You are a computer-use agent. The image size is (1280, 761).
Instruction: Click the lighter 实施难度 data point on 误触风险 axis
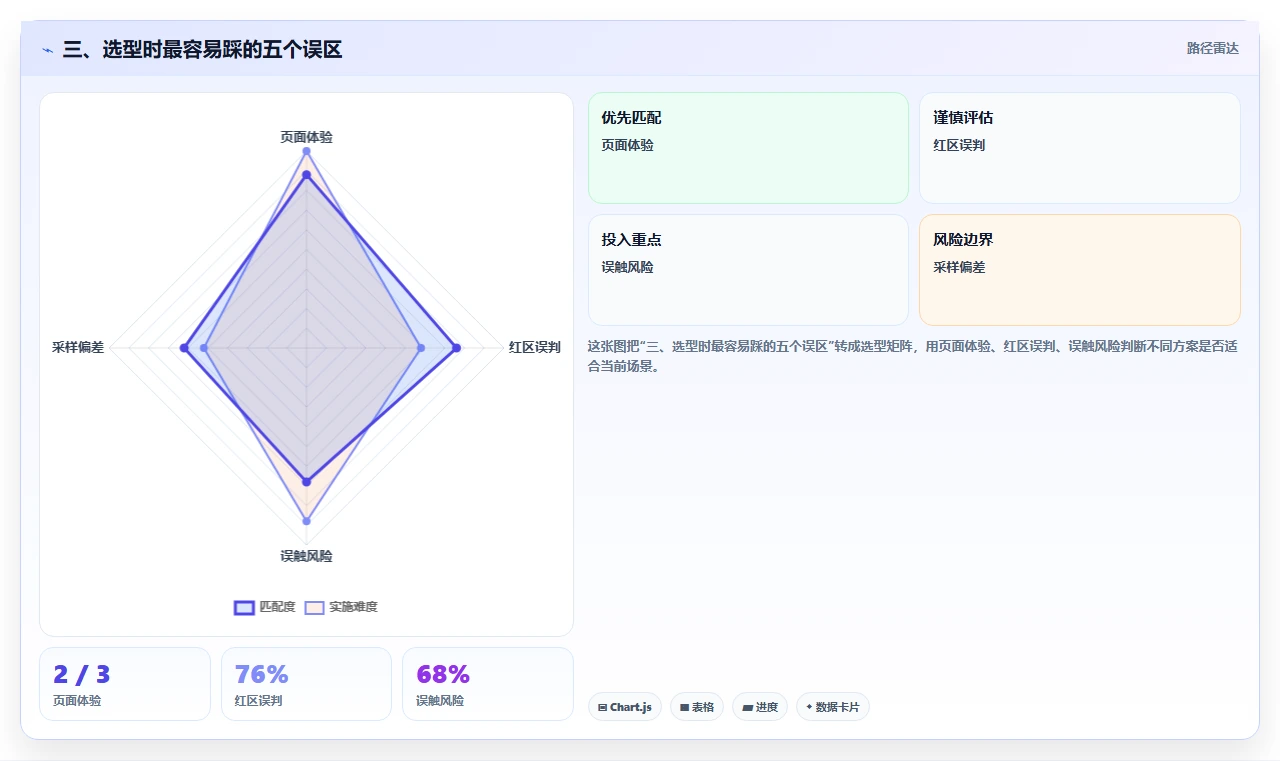(x=306, y=521)
